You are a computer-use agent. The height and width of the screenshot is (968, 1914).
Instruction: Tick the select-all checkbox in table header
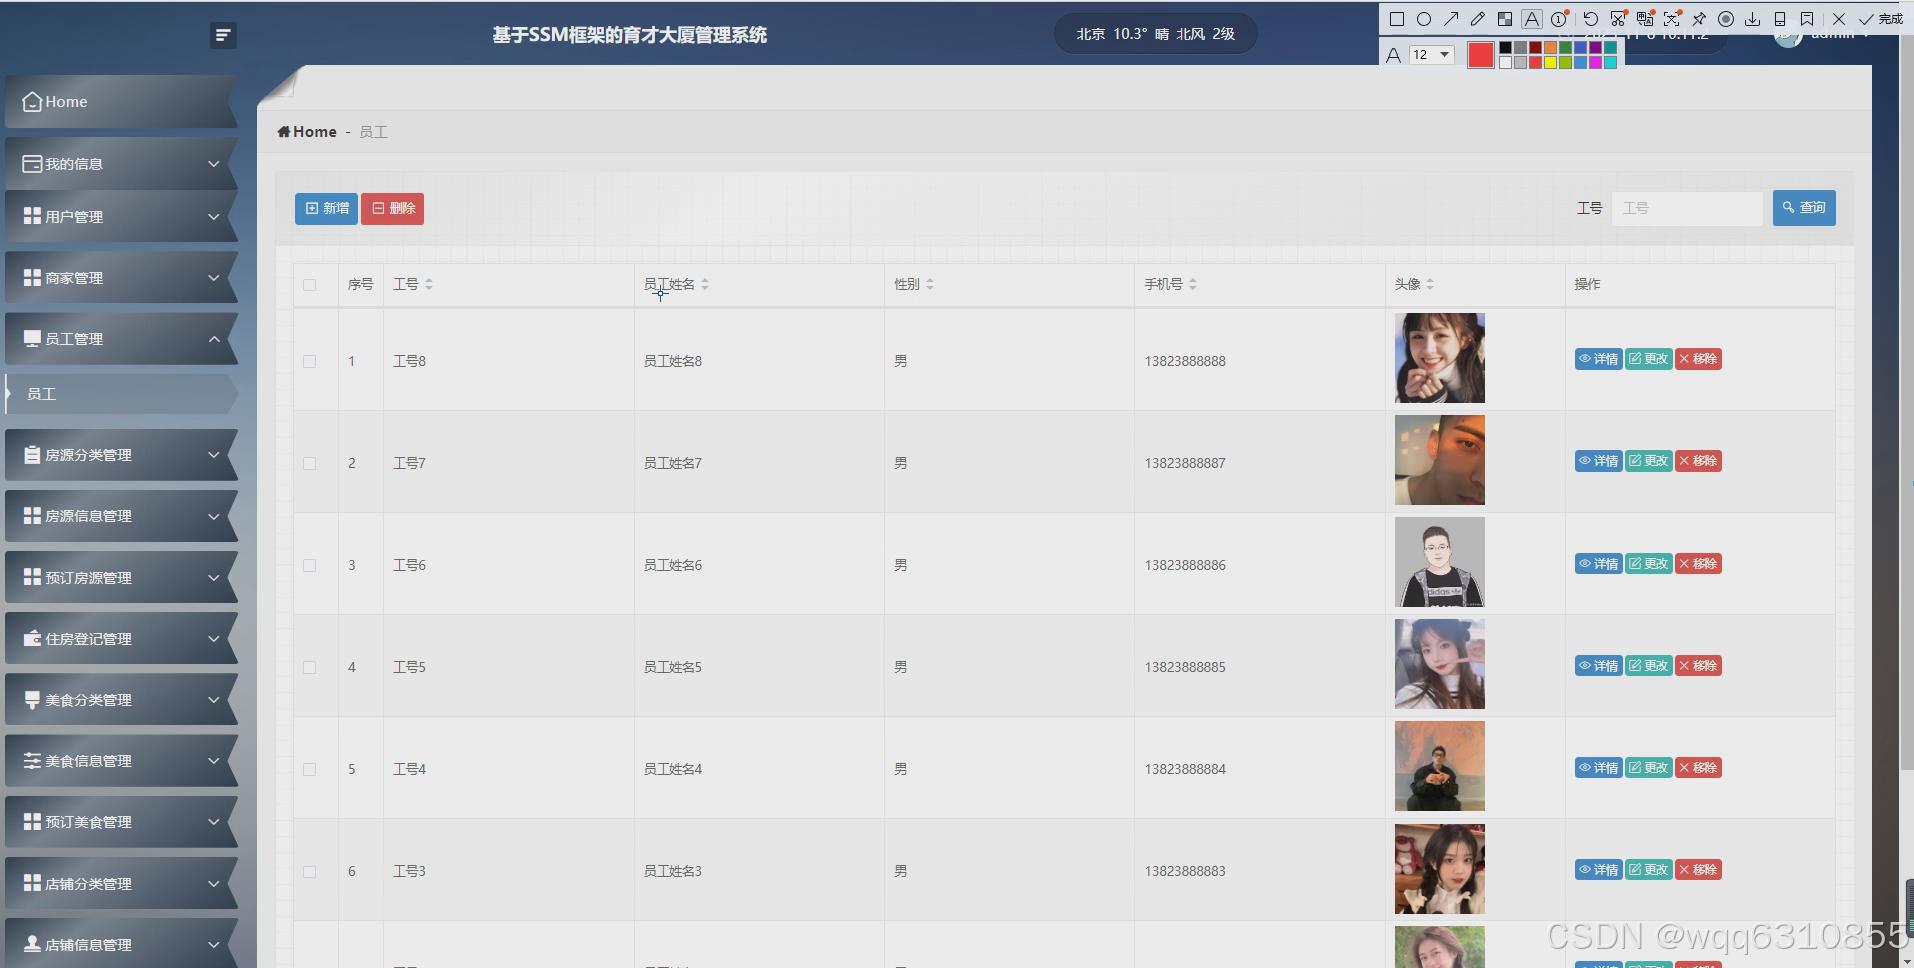pyautogui.click(x=309, y=285)
